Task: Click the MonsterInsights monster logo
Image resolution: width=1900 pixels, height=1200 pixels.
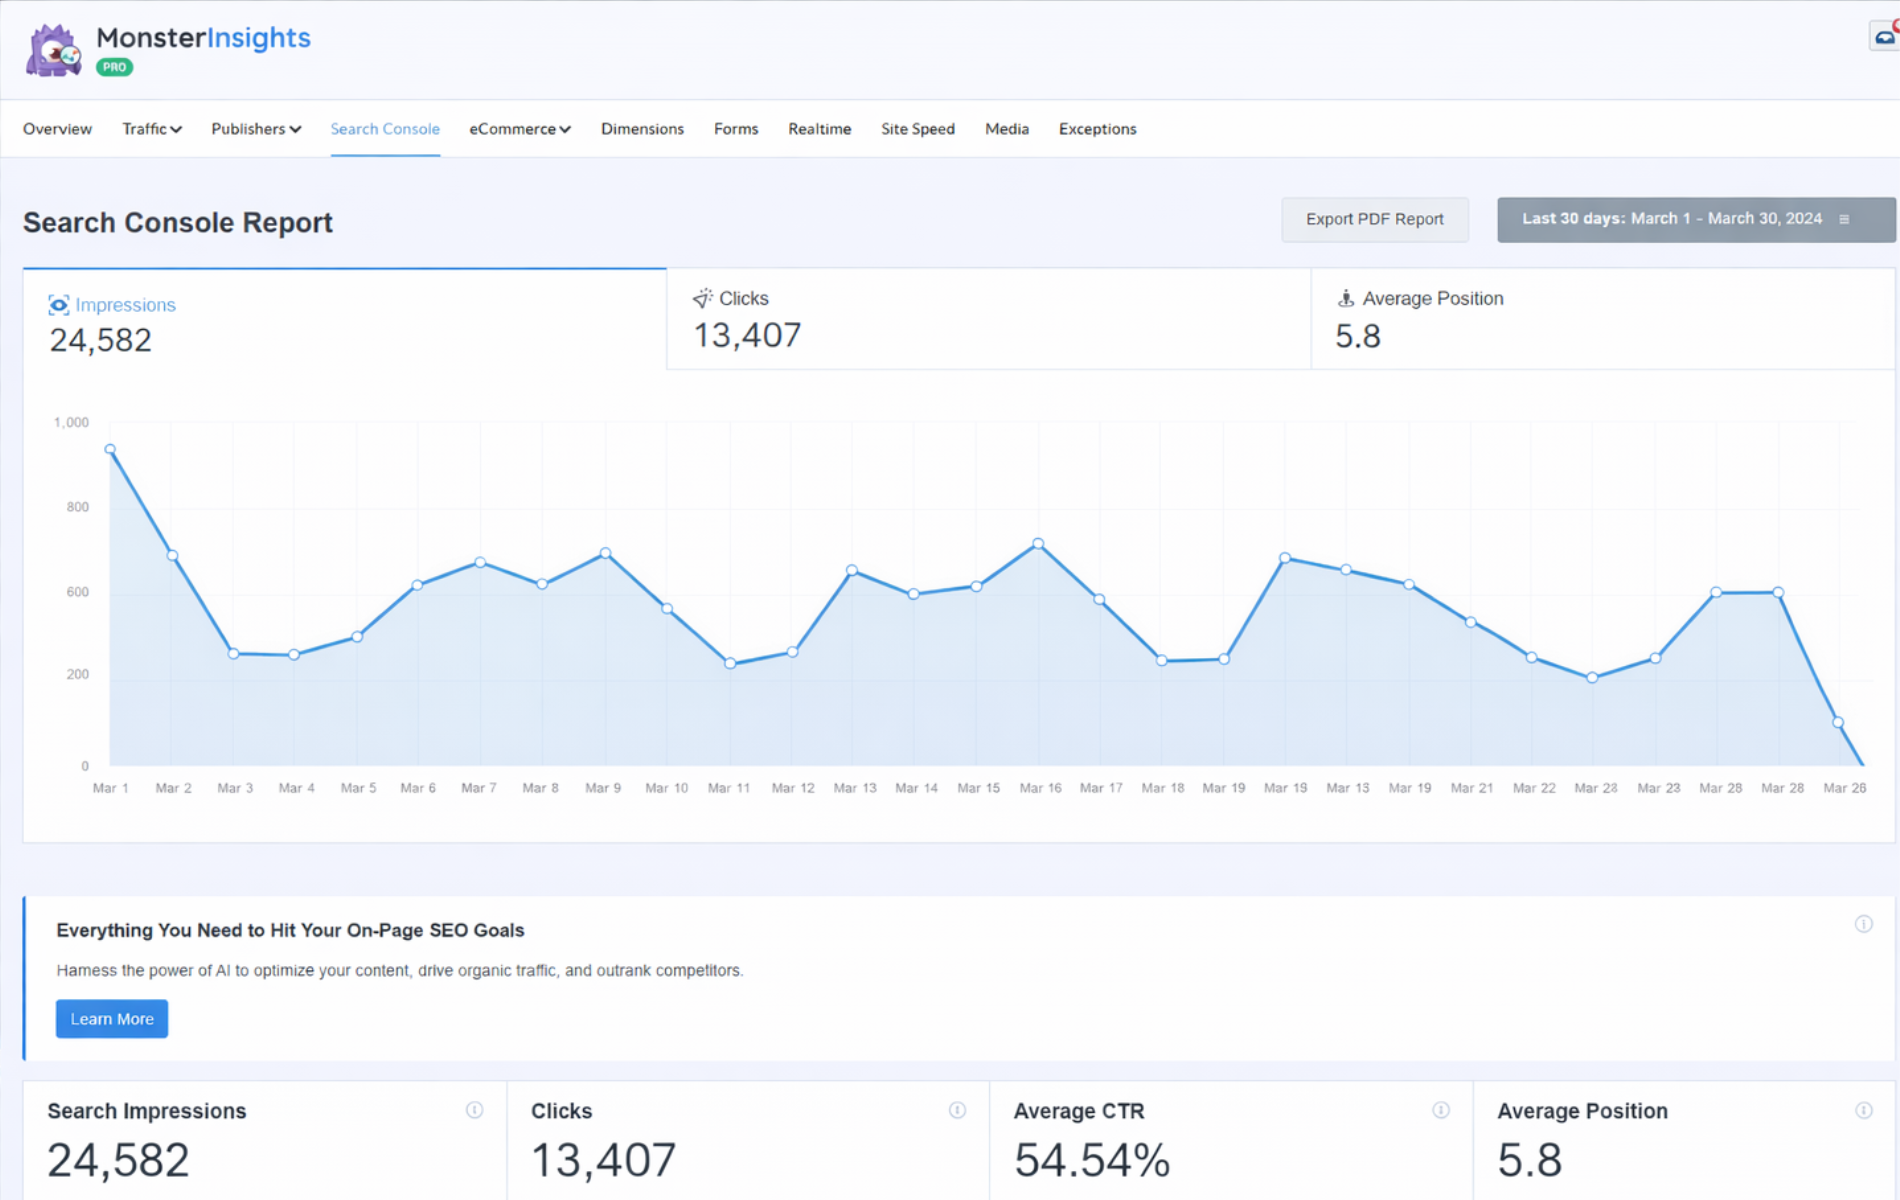Action: pos(54,50)
